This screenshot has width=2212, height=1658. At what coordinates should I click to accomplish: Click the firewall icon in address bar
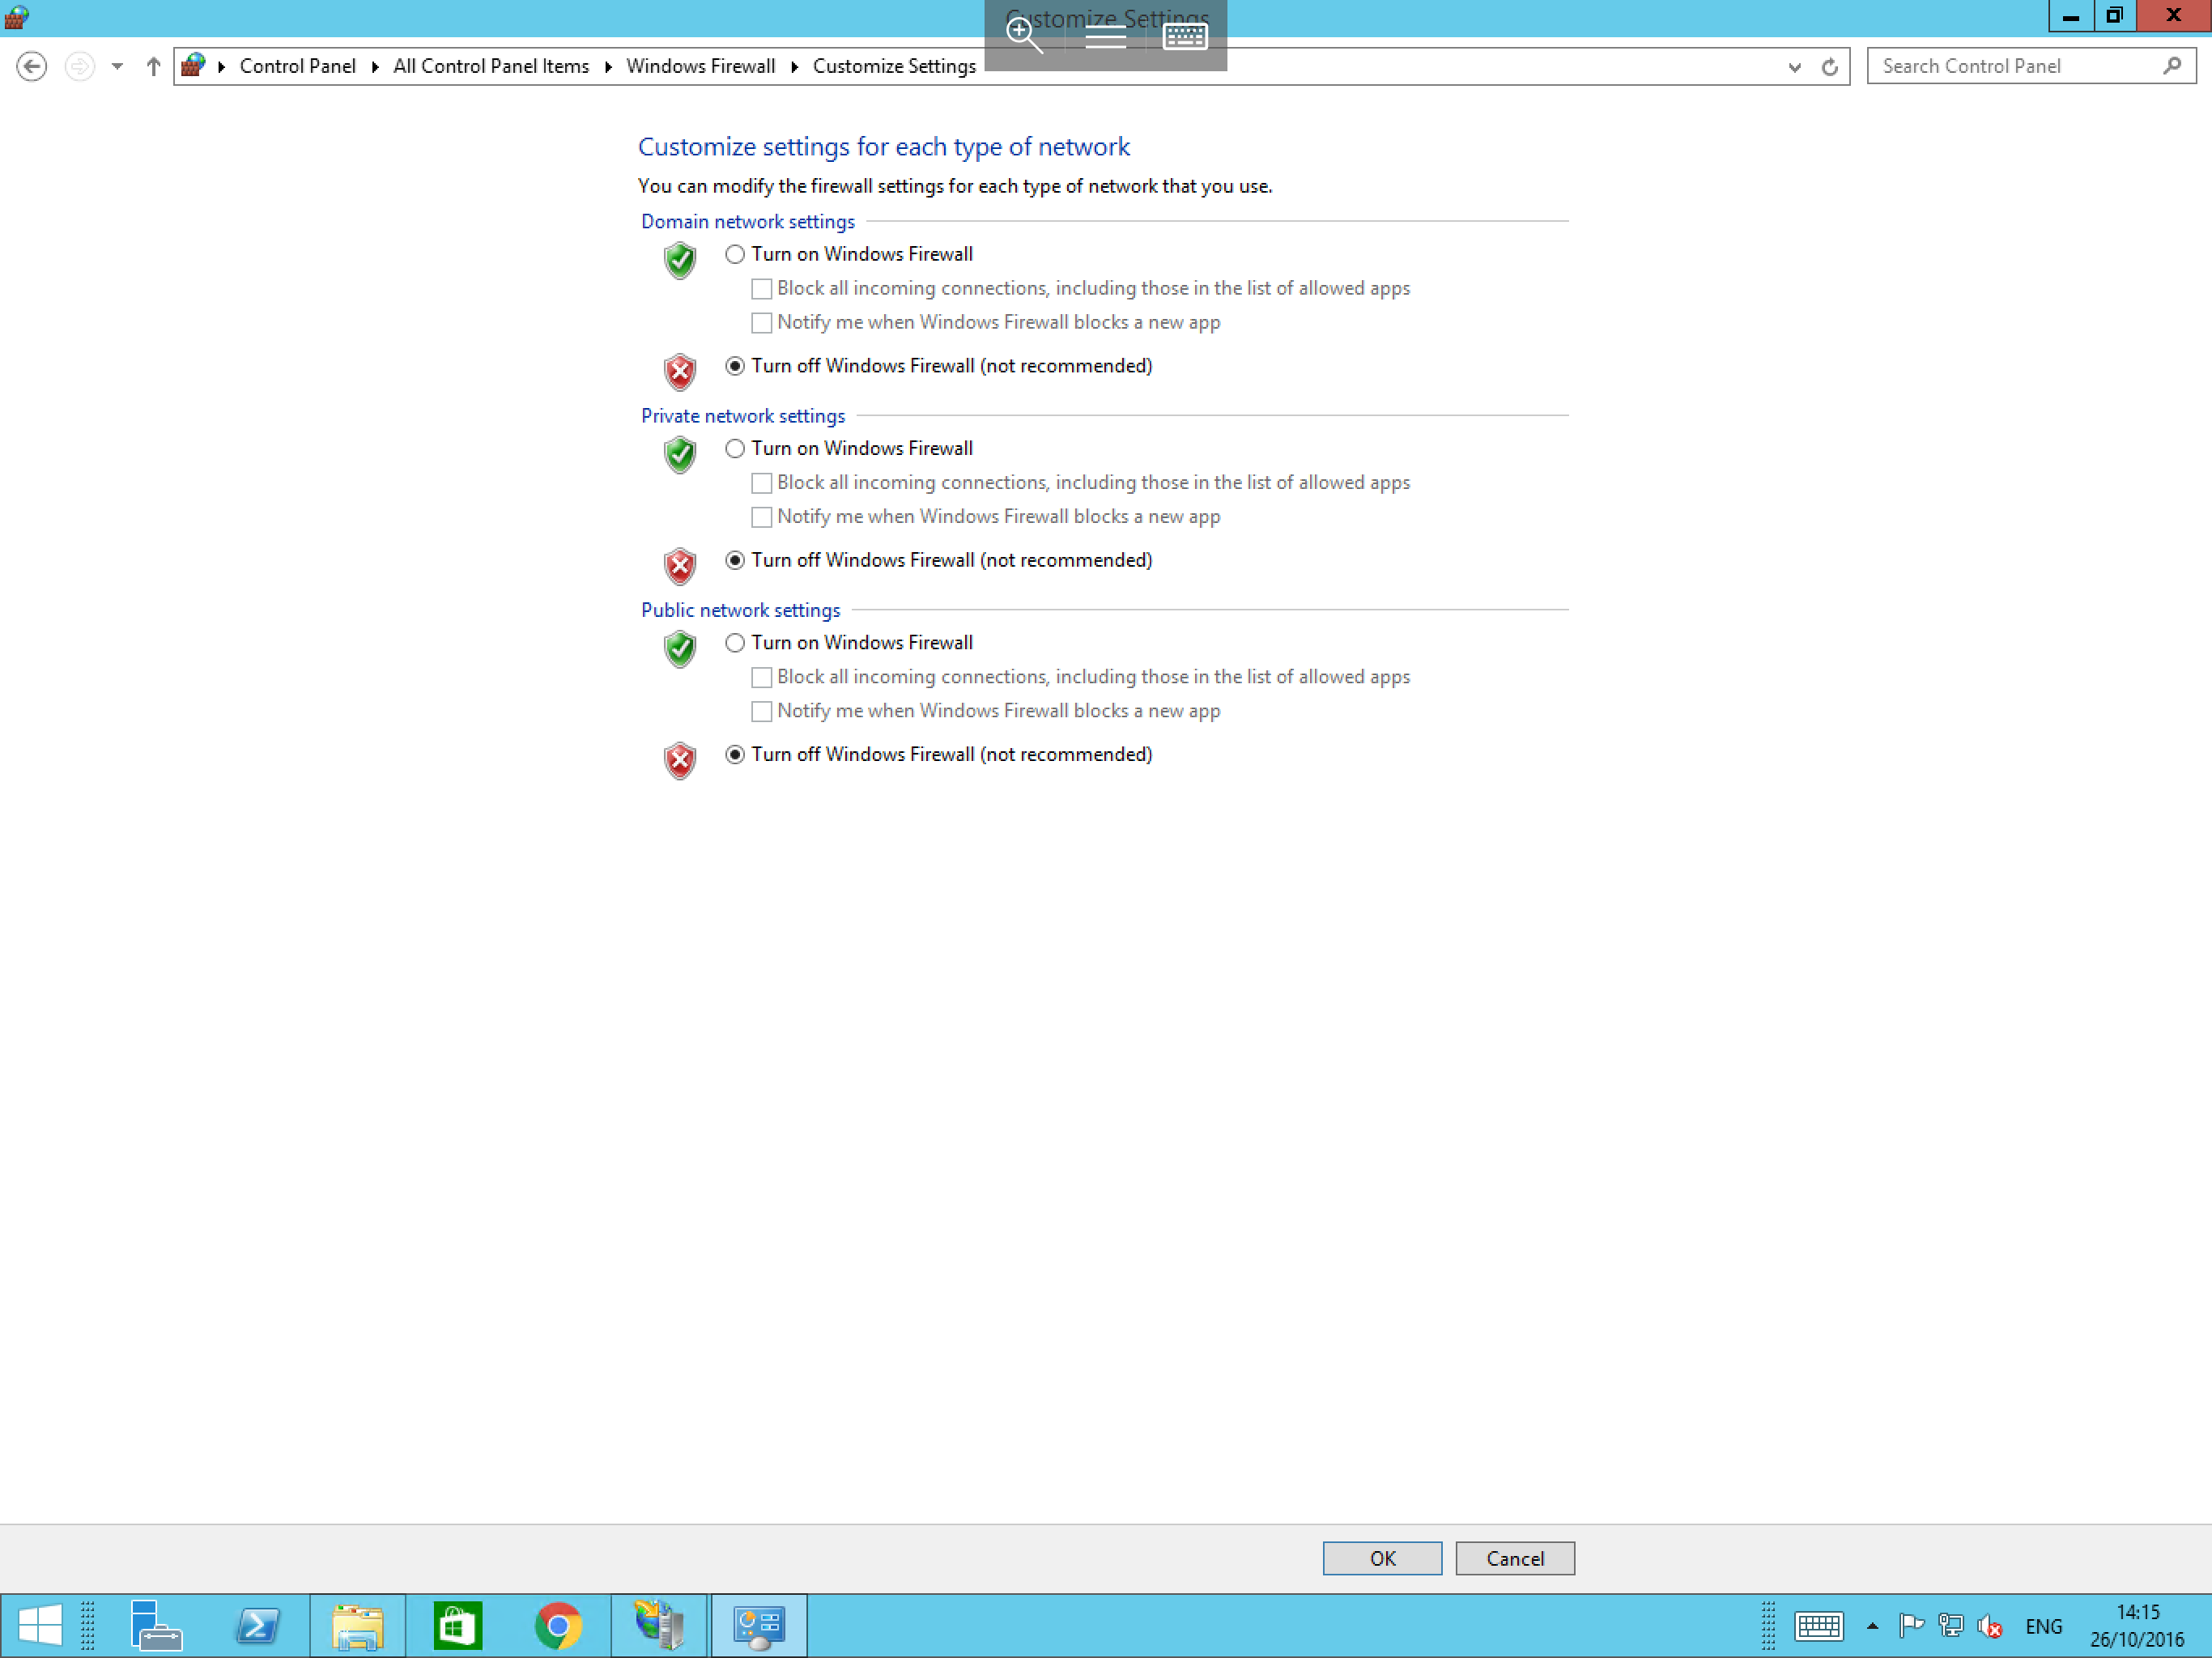(194, 66)
